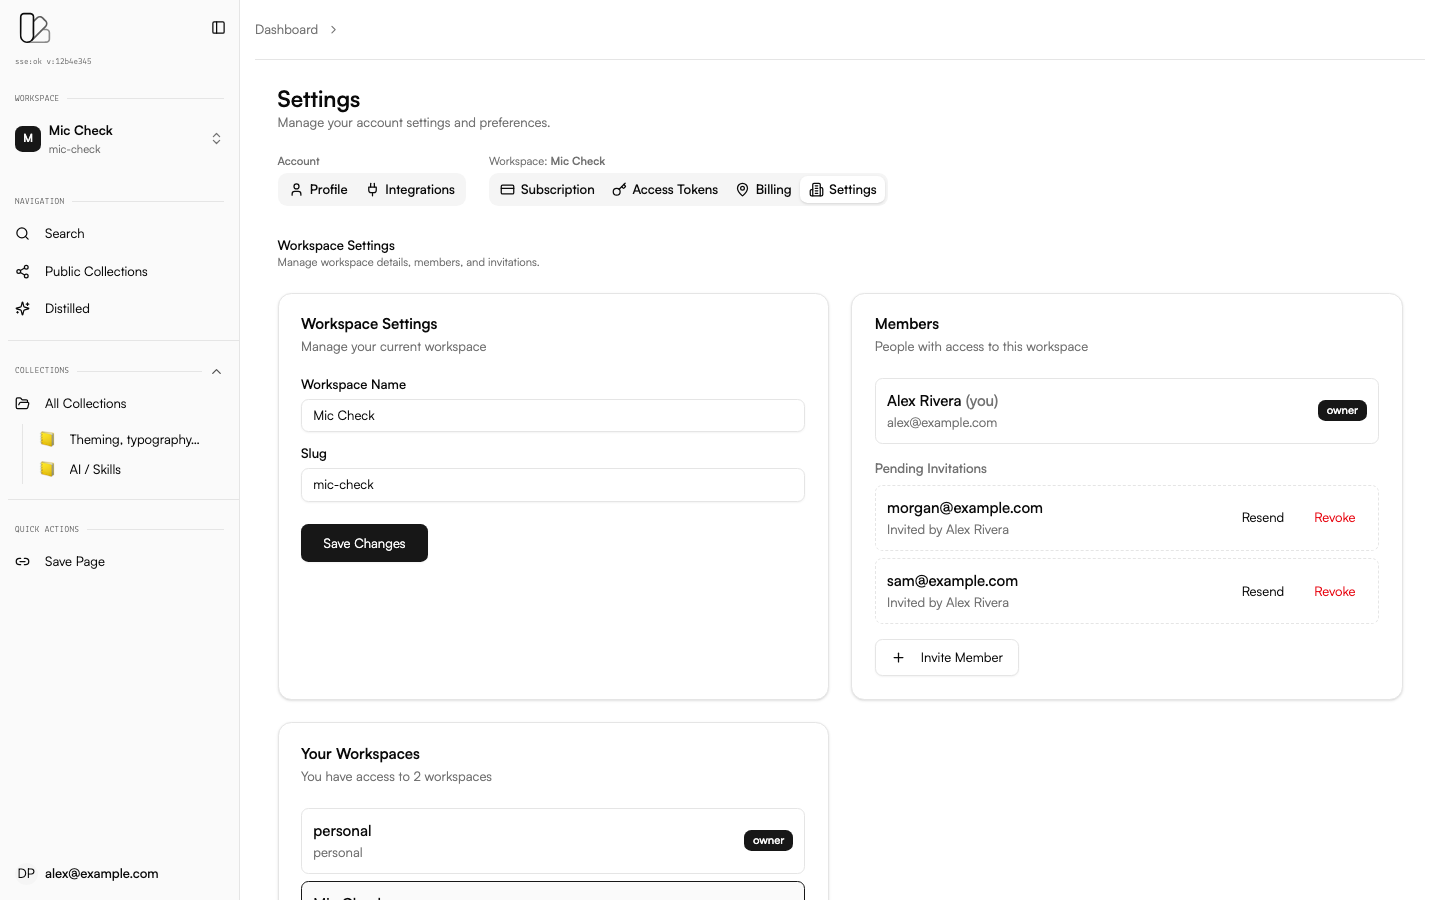Switch to the Billing tab
This screenshot has height=900, width=1440.
(763, 189)
